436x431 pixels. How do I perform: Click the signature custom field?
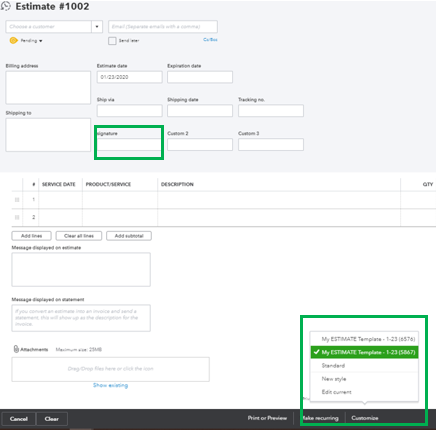(130, 145)
